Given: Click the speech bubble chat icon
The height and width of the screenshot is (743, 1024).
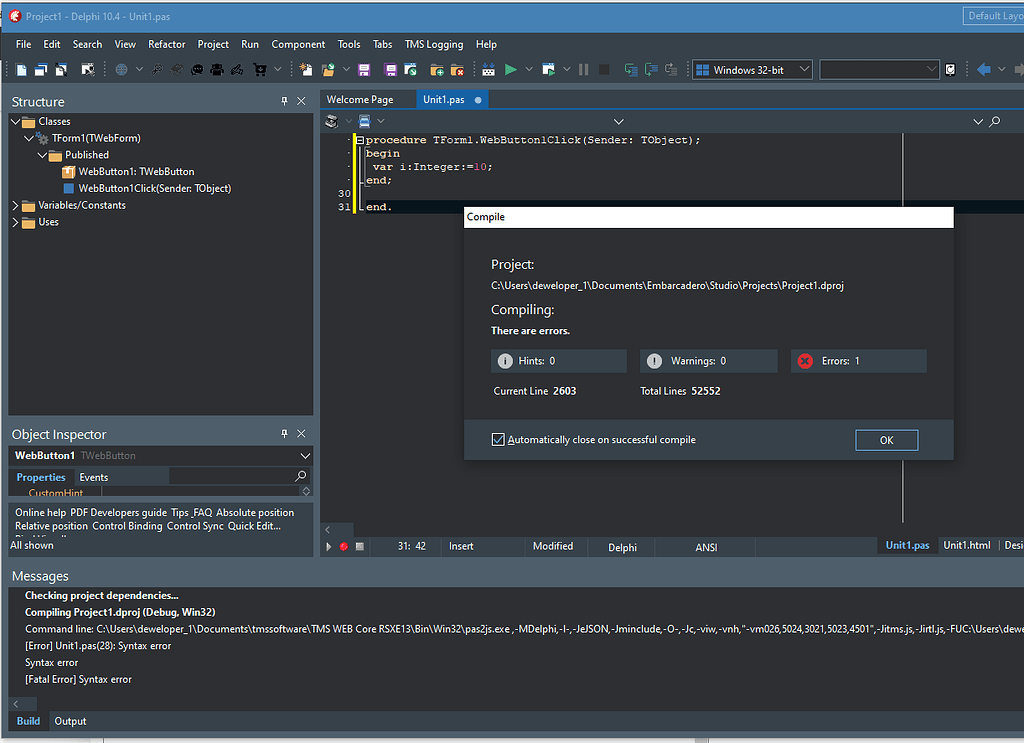Looking at the screenshot, I should click(197, 69).
